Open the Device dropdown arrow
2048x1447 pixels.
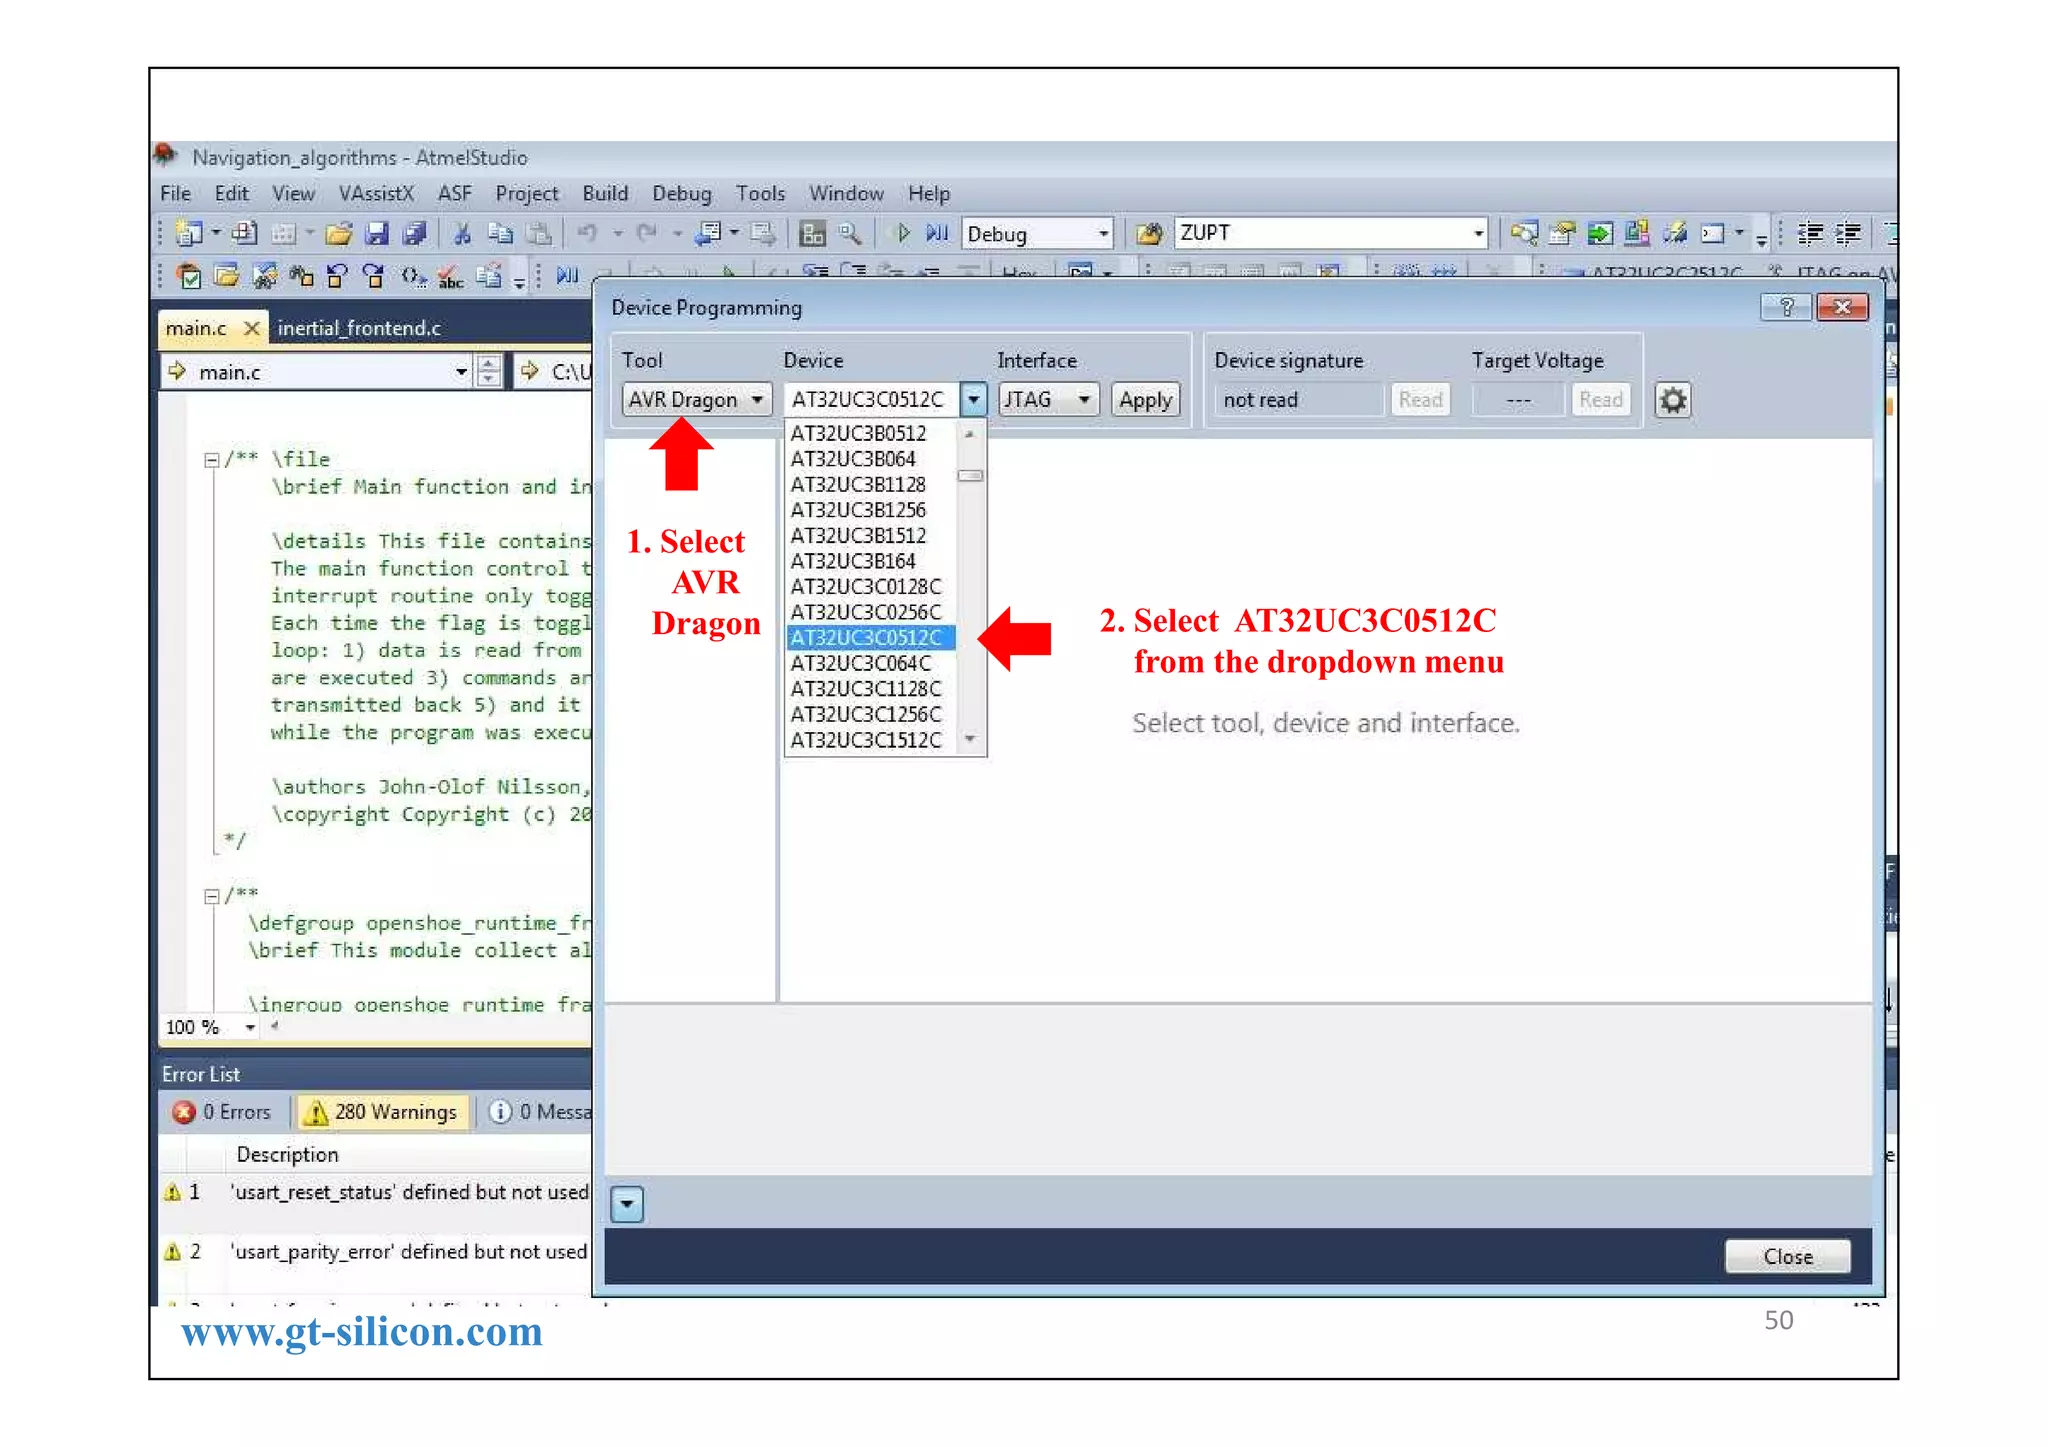point(973,400)
